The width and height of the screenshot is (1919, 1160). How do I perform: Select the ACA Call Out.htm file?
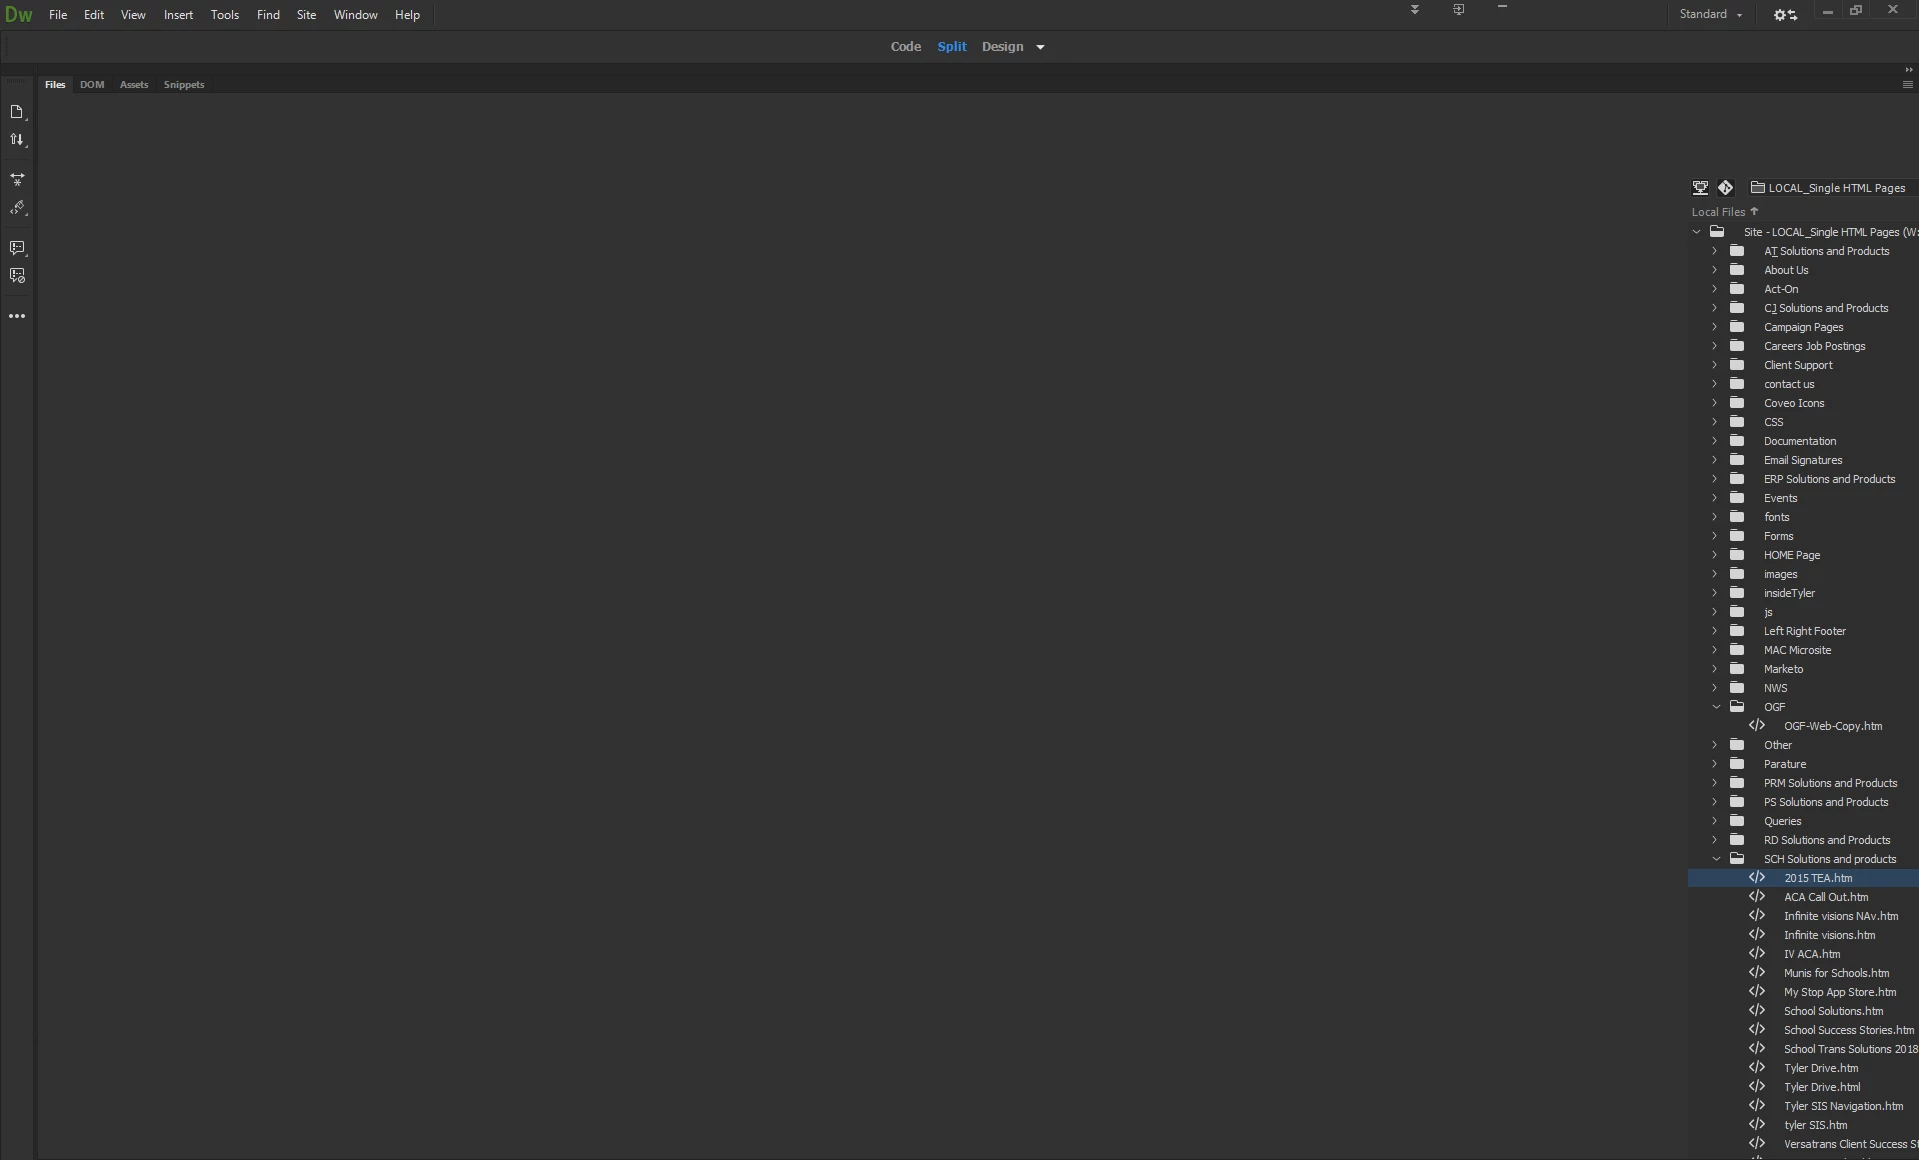(x=1825, y=897)
